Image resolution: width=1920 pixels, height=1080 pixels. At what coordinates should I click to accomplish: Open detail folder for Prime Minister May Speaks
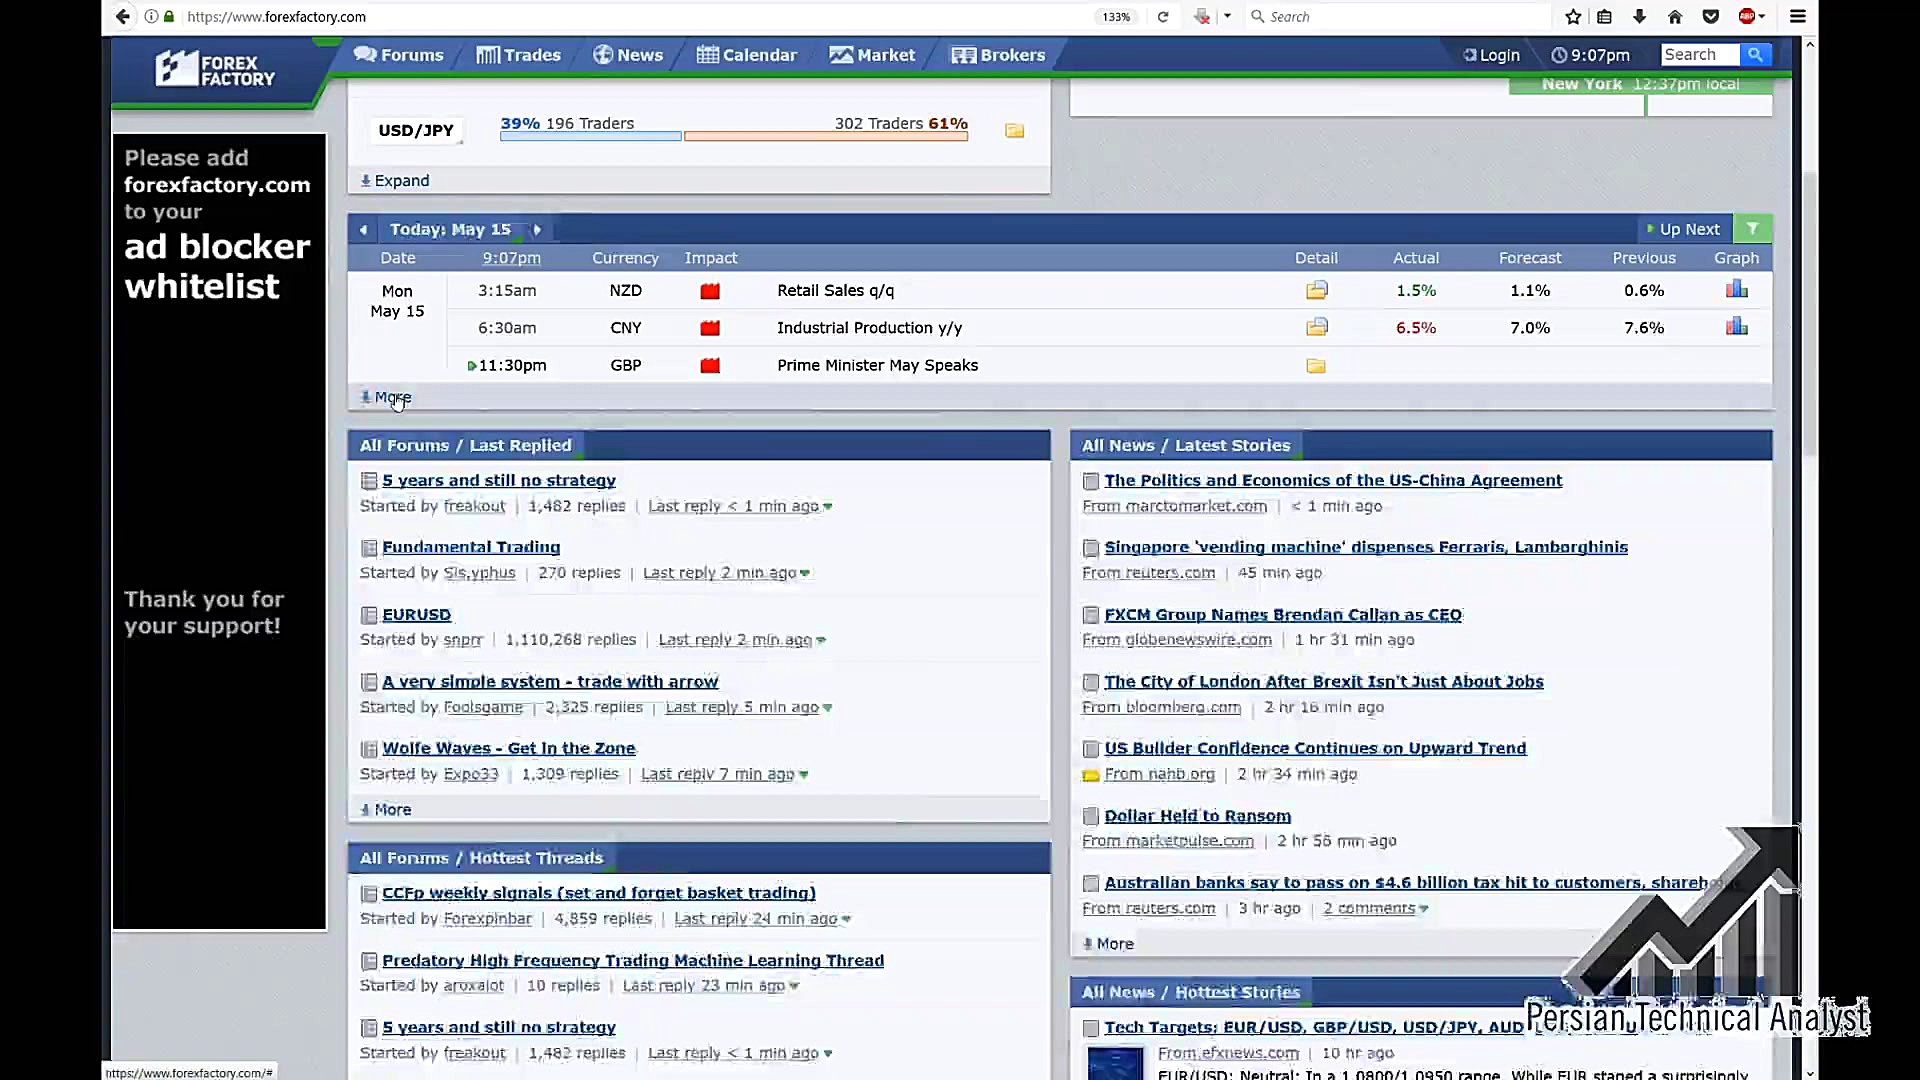click(x=1316, y=366)
